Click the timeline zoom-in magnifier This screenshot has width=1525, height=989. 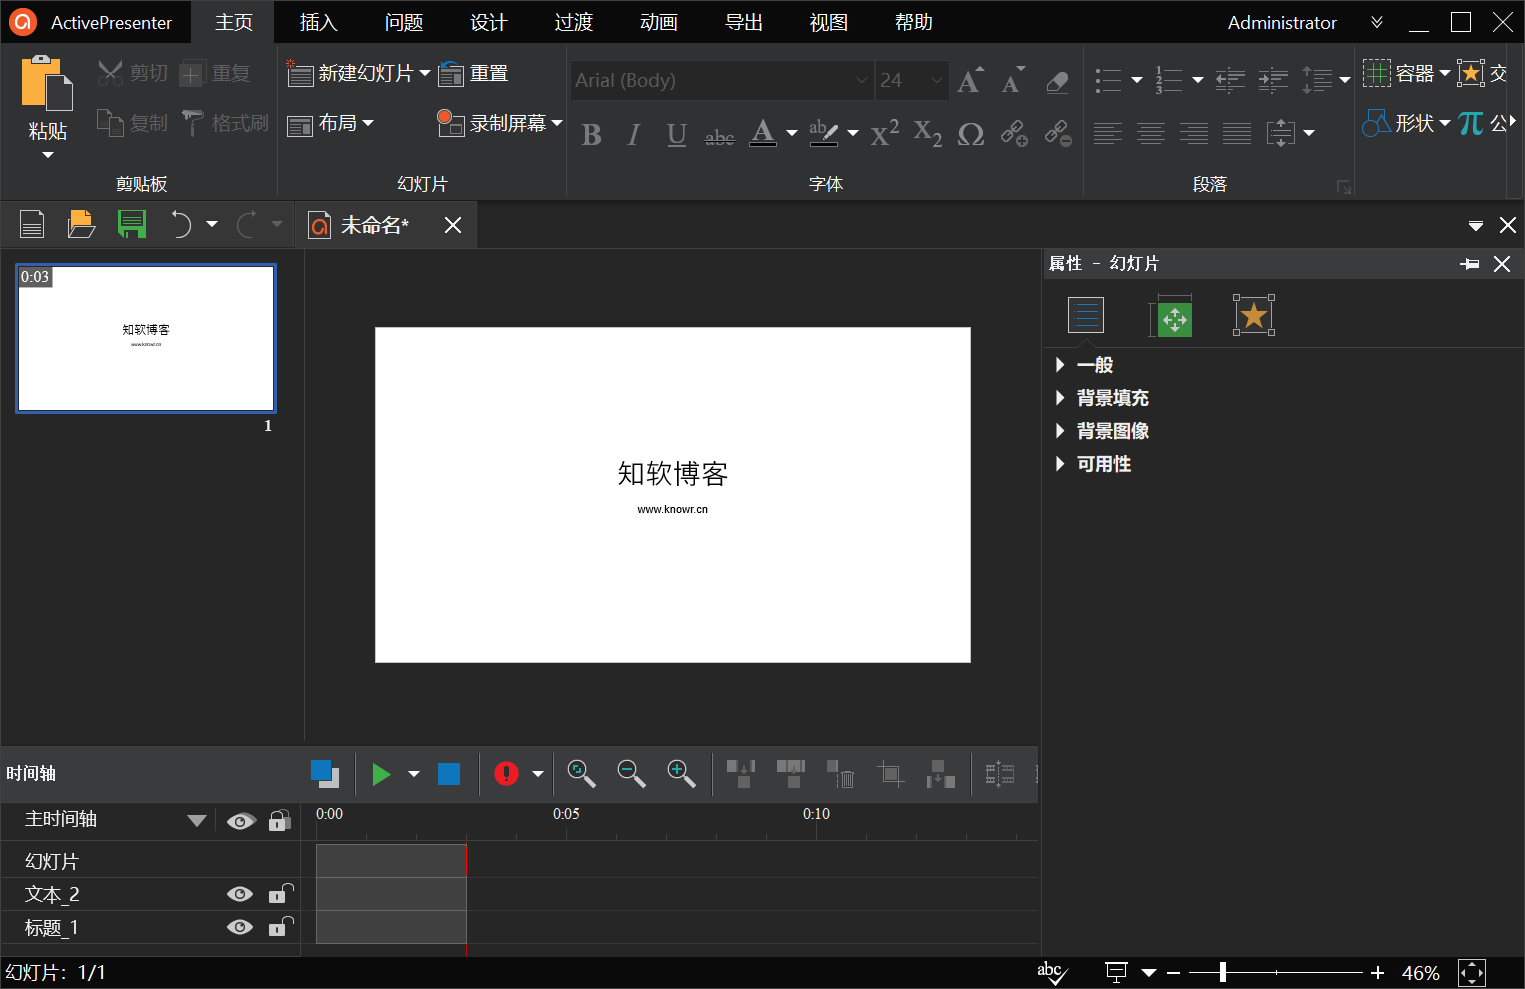(x=681, y=773)
